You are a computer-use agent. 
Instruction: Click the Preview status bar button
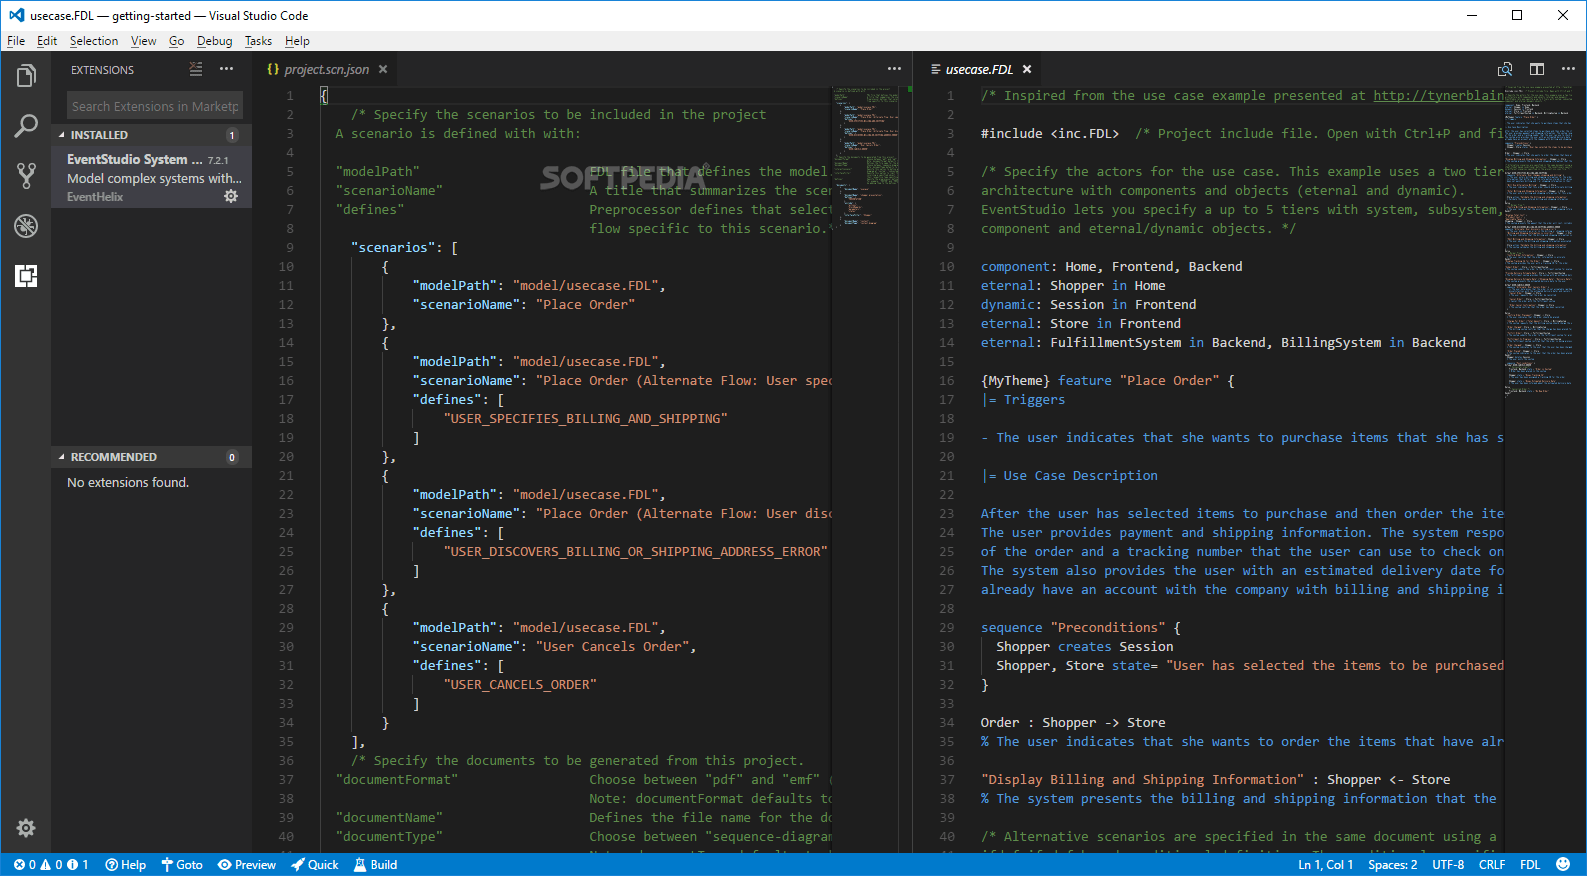point(247,865)
